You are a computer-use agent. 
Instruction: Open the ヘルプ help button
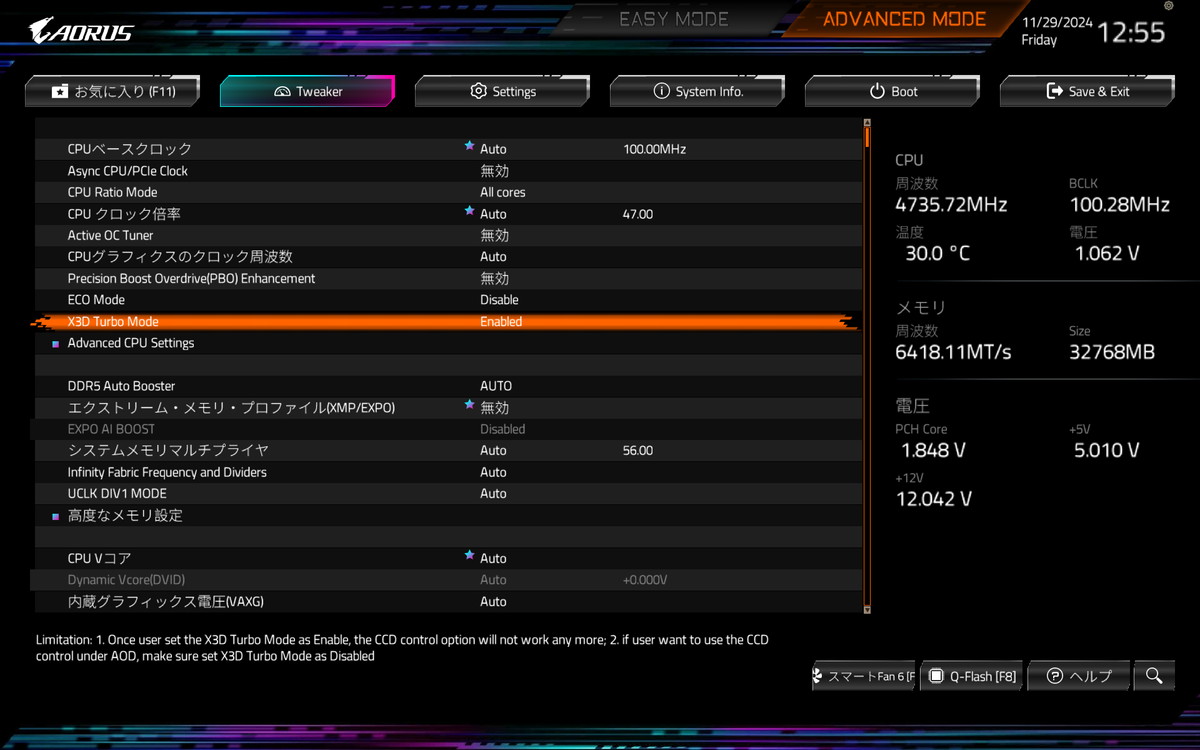coord(1079,676)
